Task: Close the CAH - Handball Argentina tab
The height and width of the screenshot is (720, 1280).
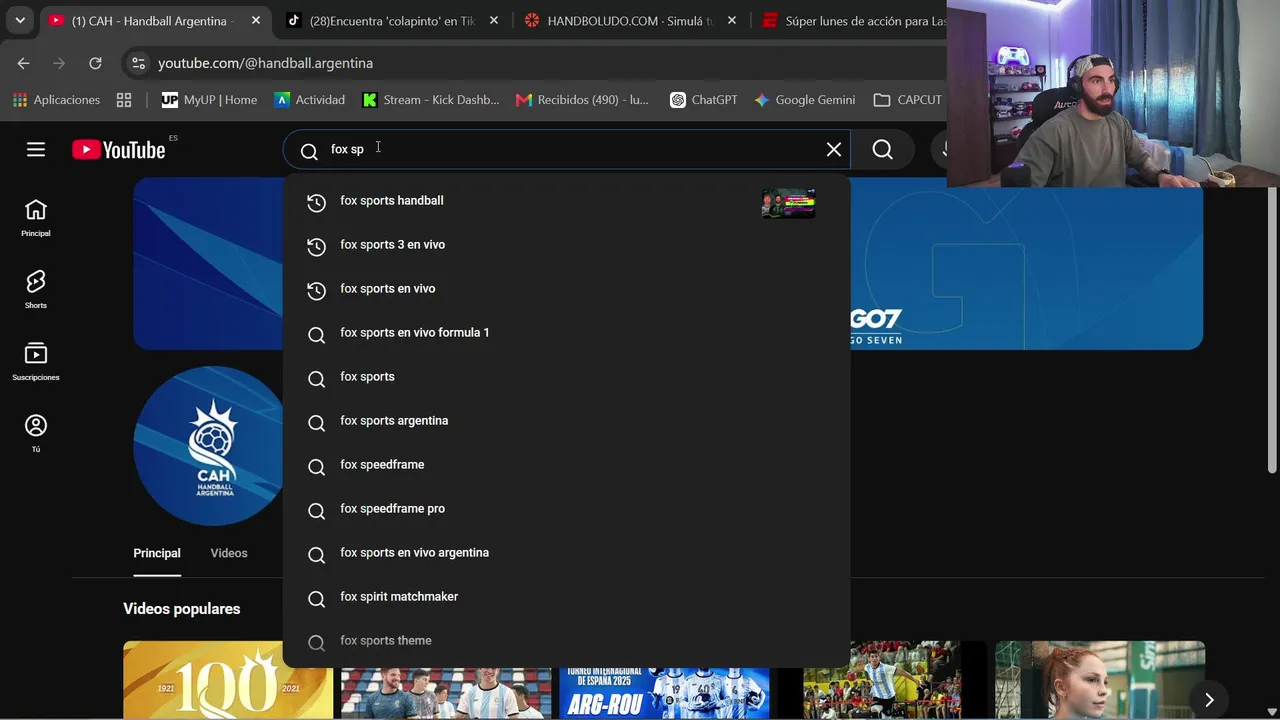Action: 256,20
